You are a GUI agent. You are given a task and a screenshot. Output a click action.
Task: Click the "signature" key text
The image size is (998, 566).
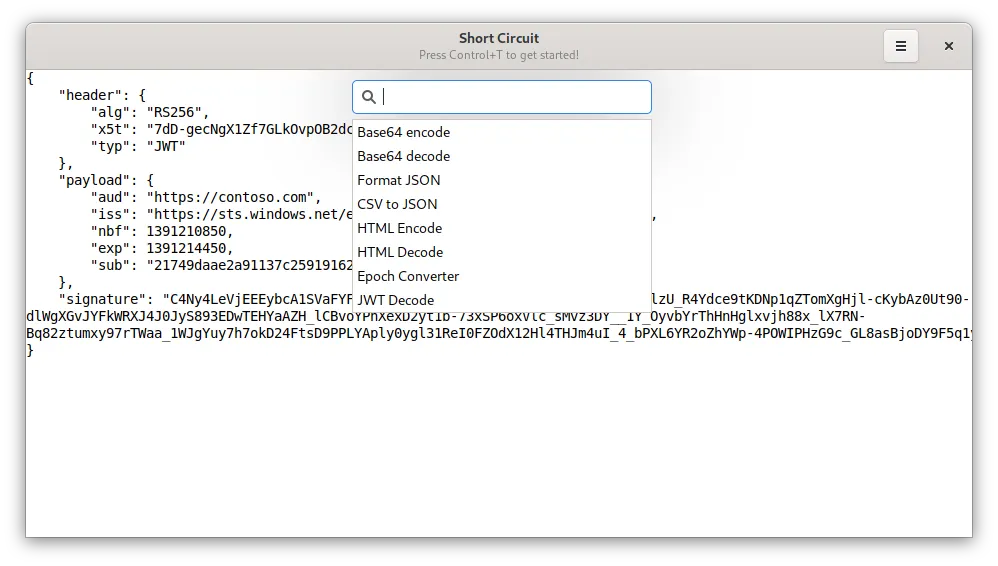click(102, 299)
